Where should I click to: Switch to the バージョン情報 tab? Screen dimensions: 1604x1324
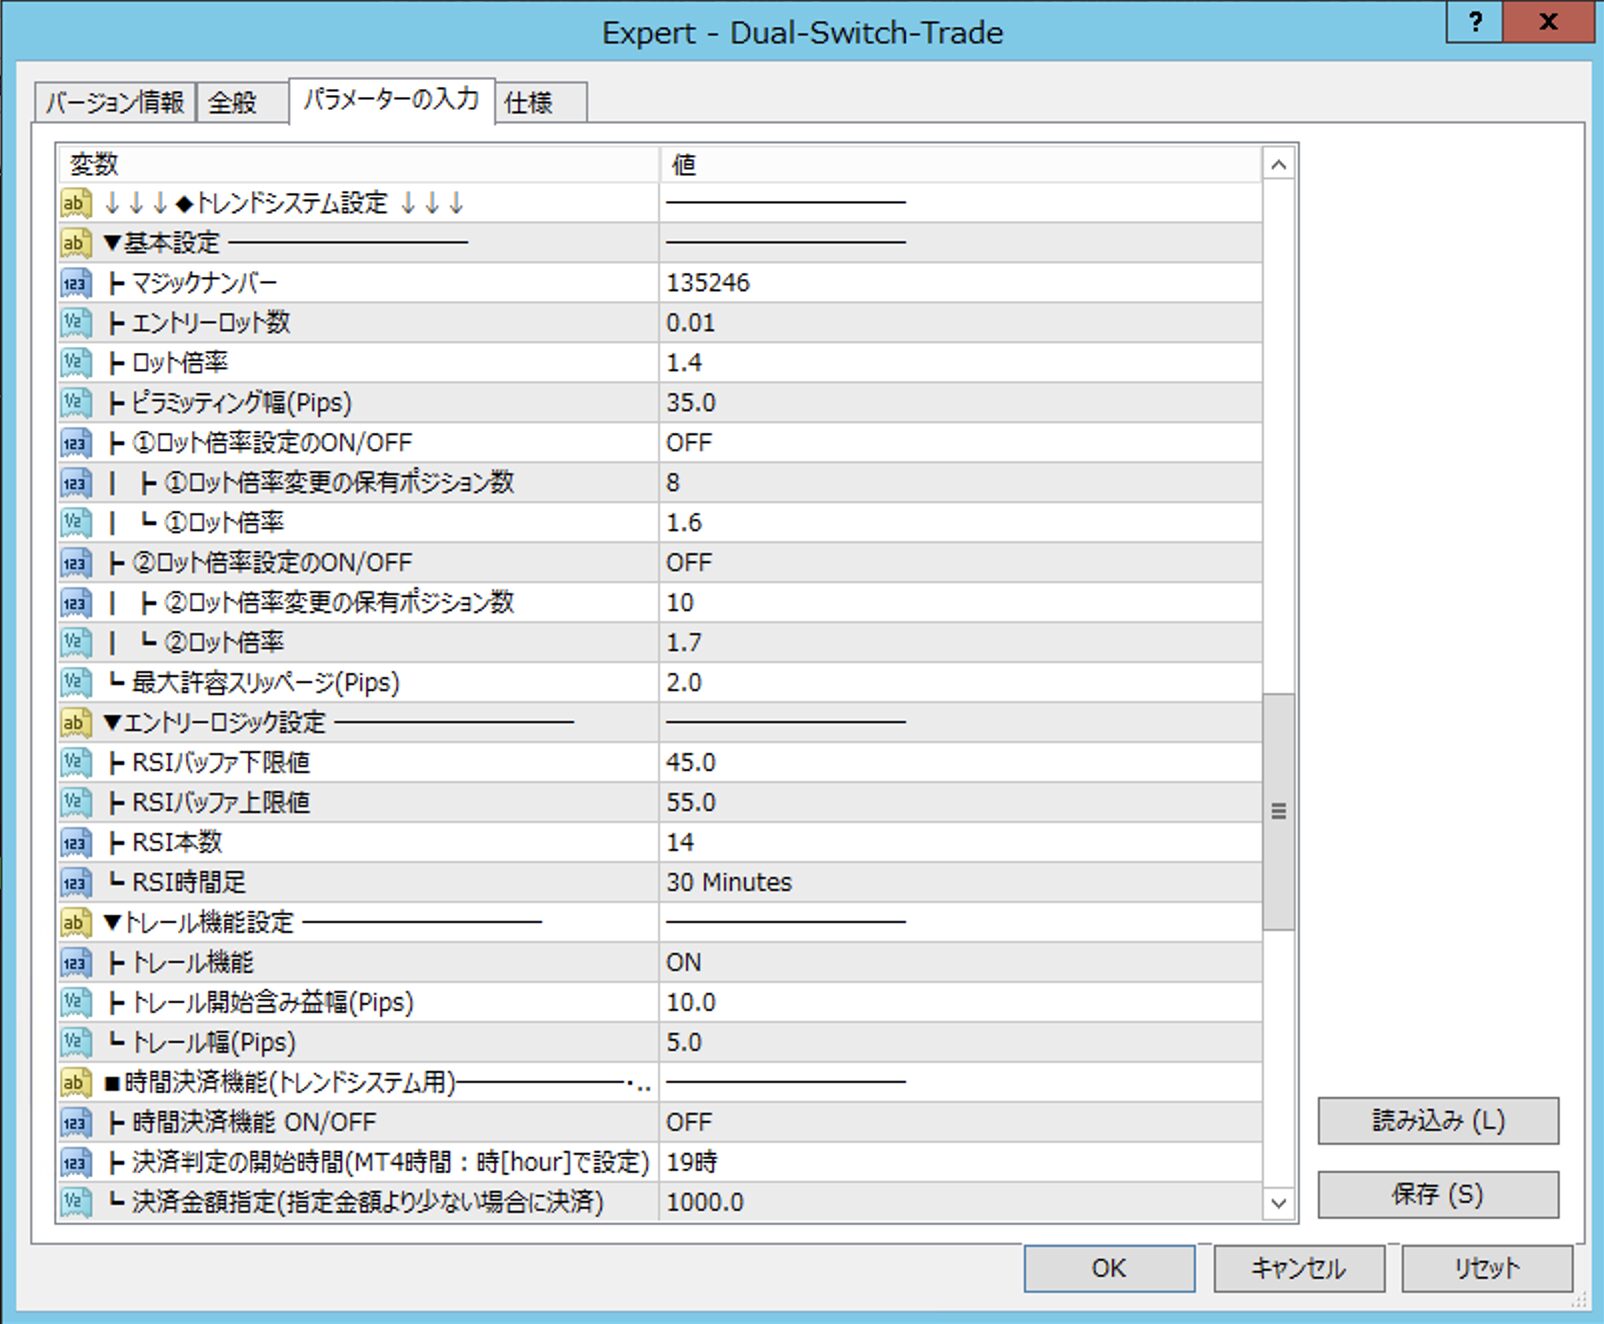pyautogui.click(x=115, y=103)
